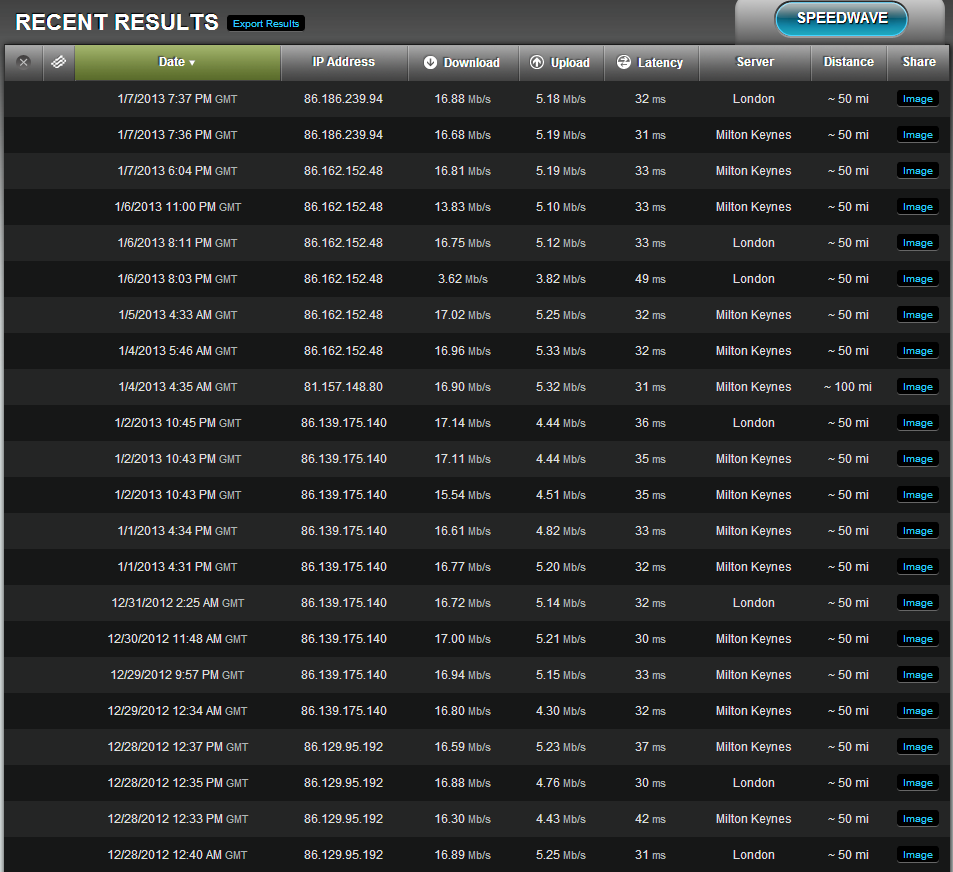Select the 1/2/2013 10:45 PM London row
This screenshot has height=872, width=953.
476,423
